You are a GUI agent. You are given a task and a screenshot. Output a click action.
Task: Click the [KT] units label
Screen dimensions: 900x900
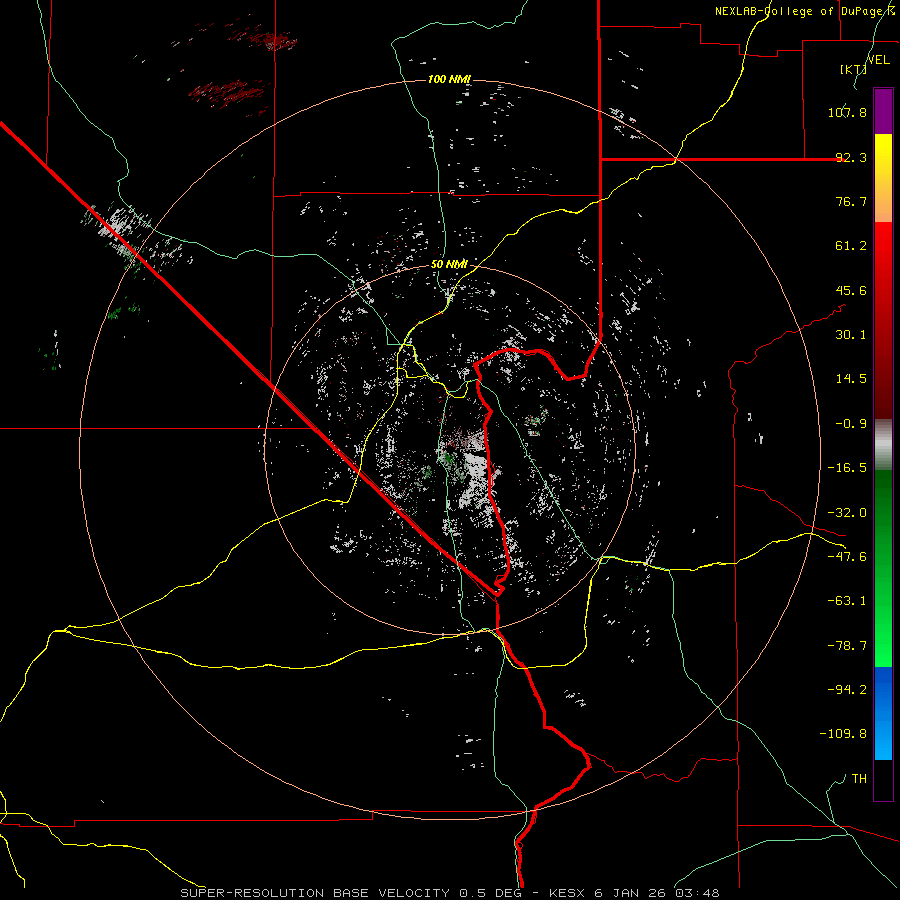pyautogui.click(x=853, y=69)
